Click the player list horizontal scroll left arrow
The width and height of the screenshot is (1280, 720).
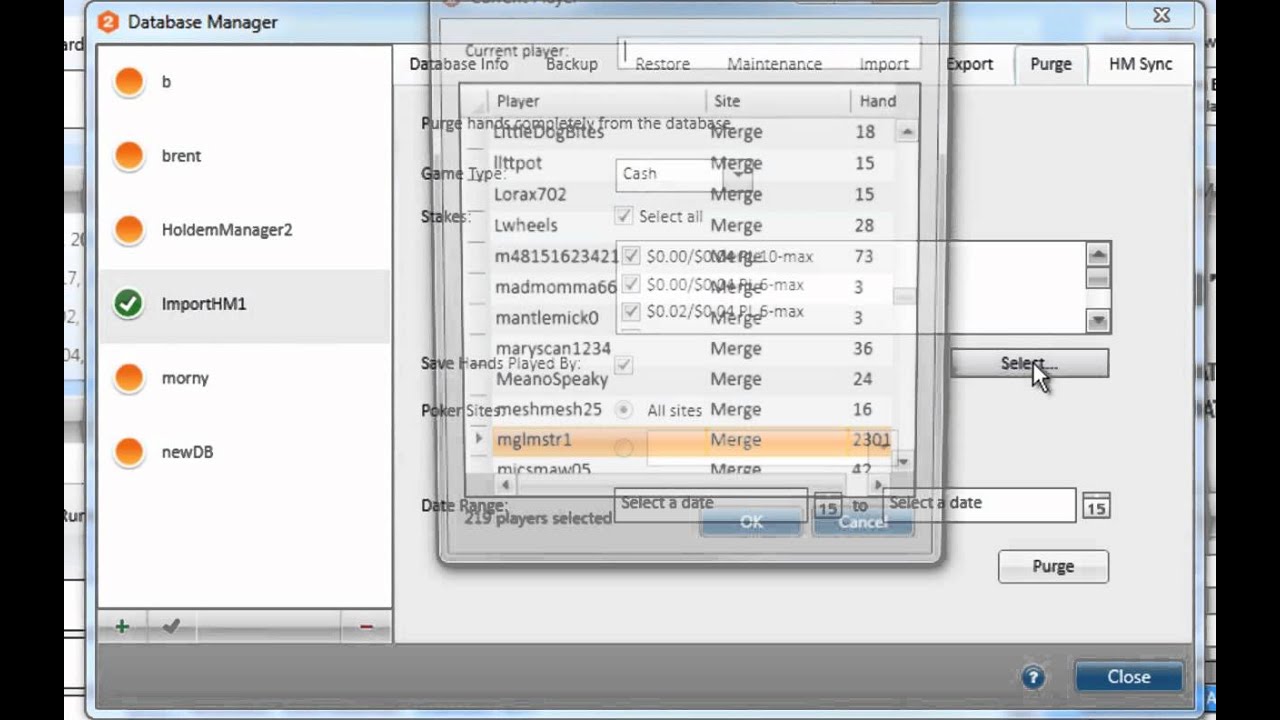click(504, 485)
